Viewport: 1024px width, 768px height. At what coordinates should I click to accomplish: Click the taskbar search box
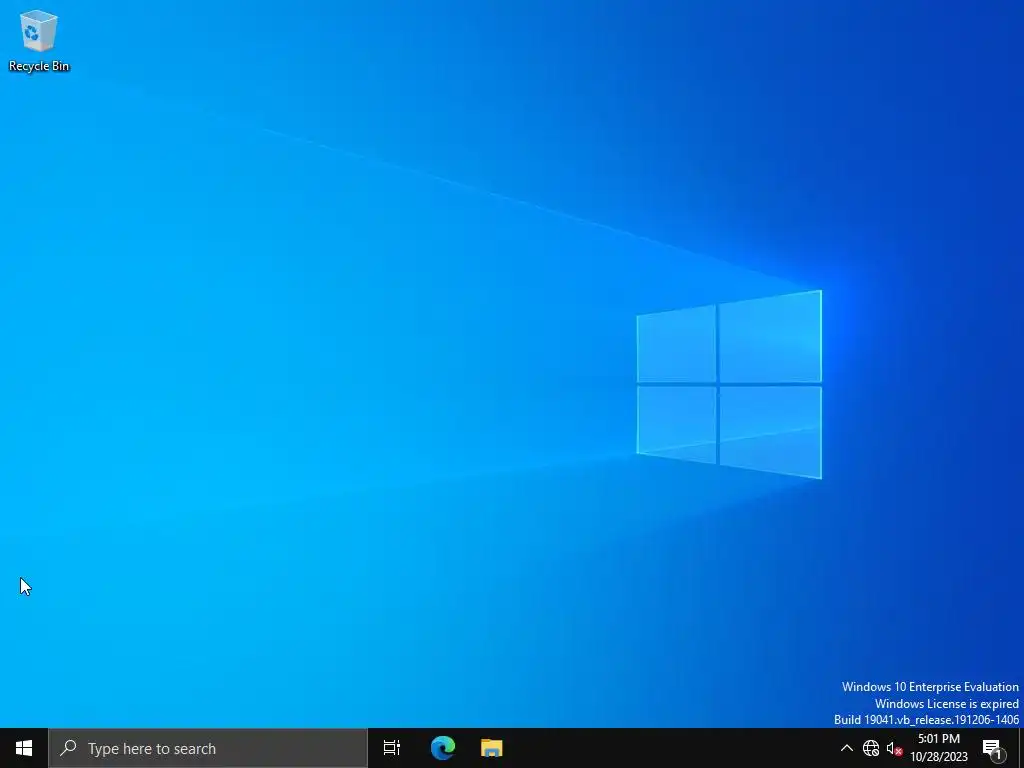point(208,748)
